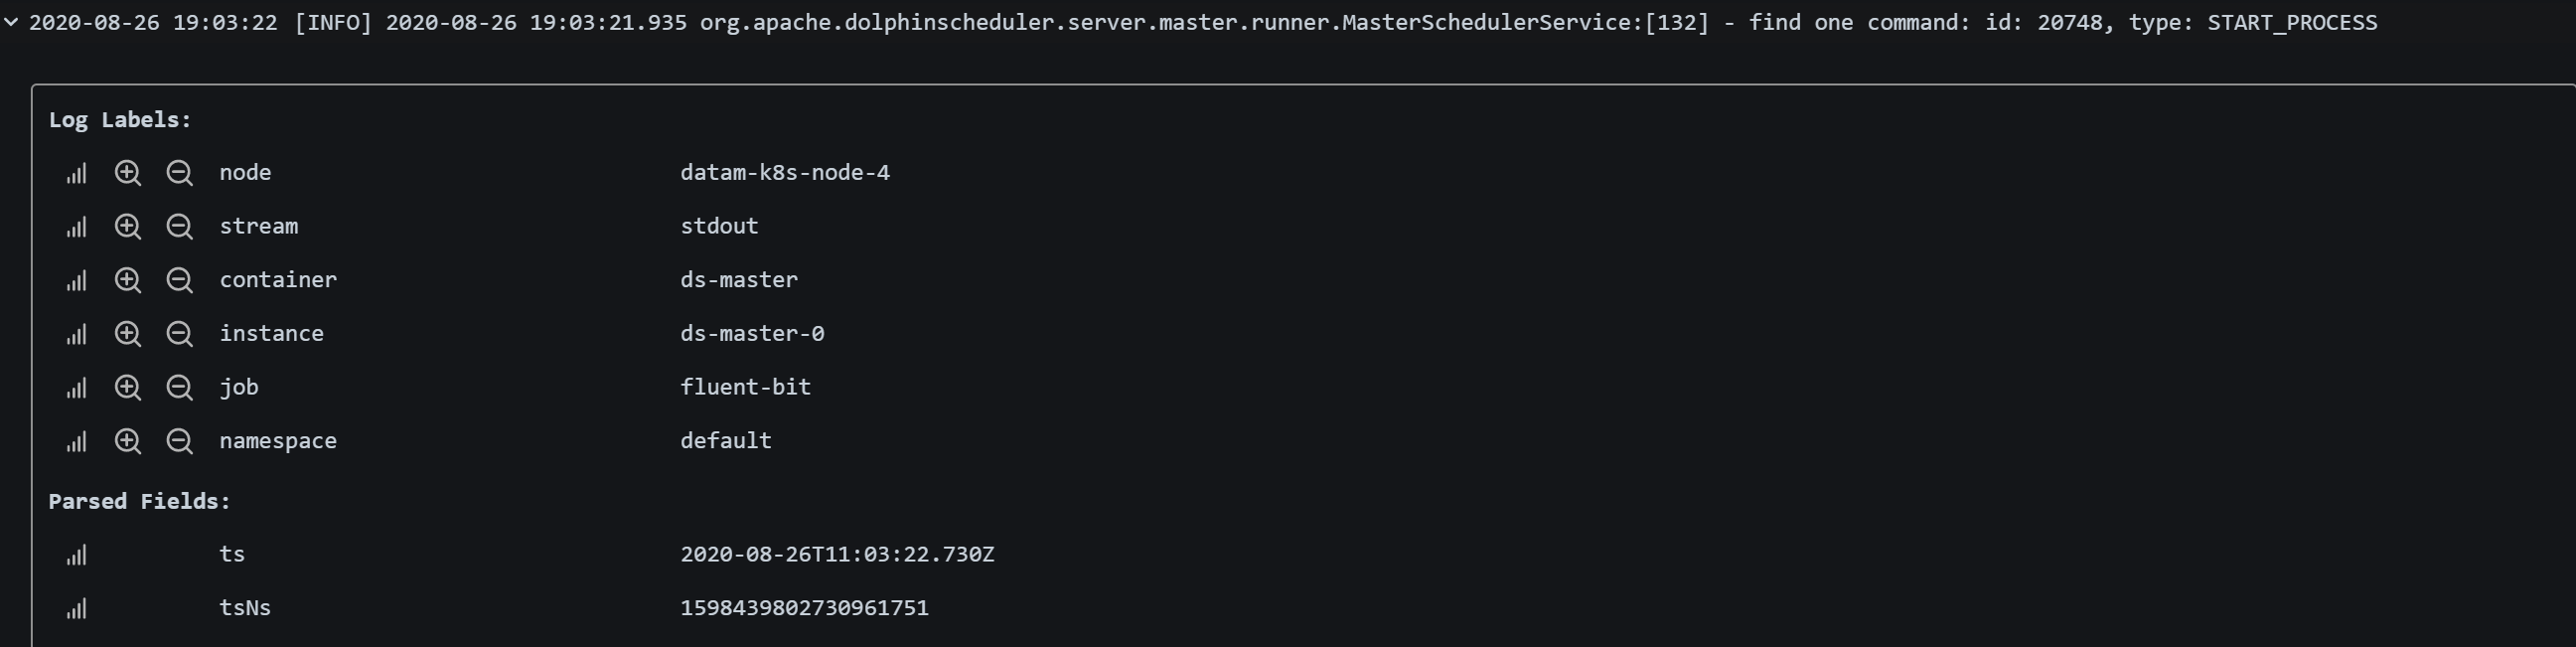
Task: Select the Log Labels section heading
Action: (118, 119)
